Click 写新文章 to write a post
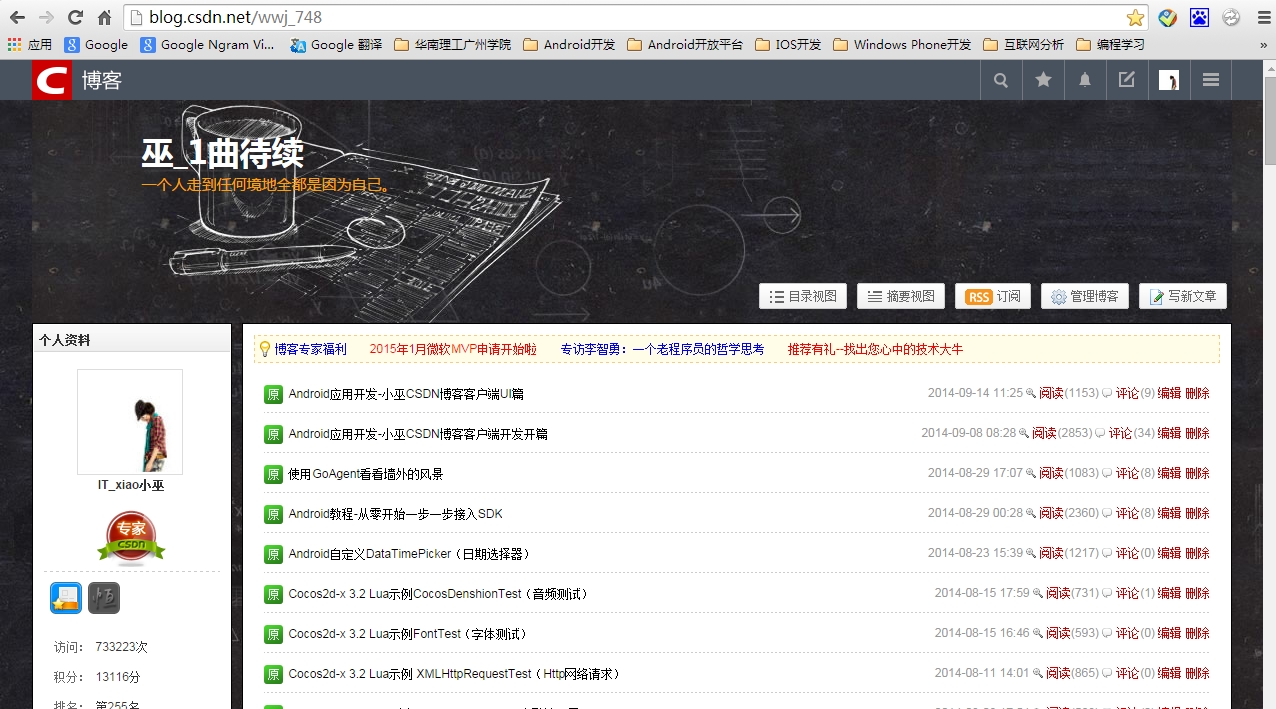The width and height of the screenshot is (1276, 709). (1183, 296)
